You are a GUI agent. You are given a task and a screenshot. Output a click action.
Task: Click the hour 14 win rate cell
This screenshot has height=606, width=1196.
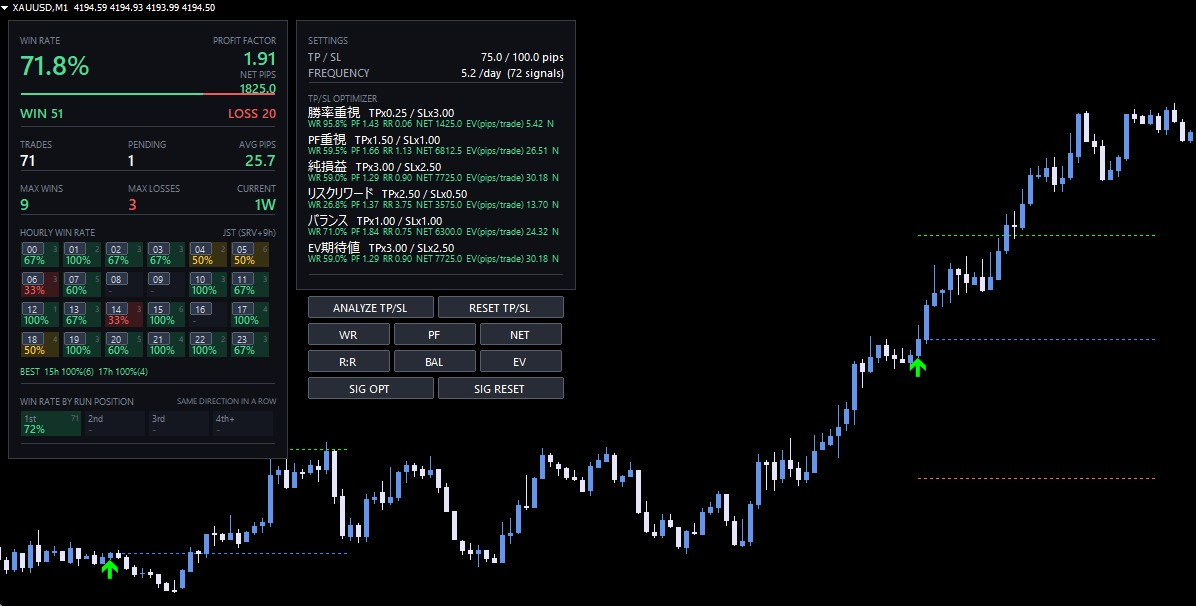click(x=124, y=314)
